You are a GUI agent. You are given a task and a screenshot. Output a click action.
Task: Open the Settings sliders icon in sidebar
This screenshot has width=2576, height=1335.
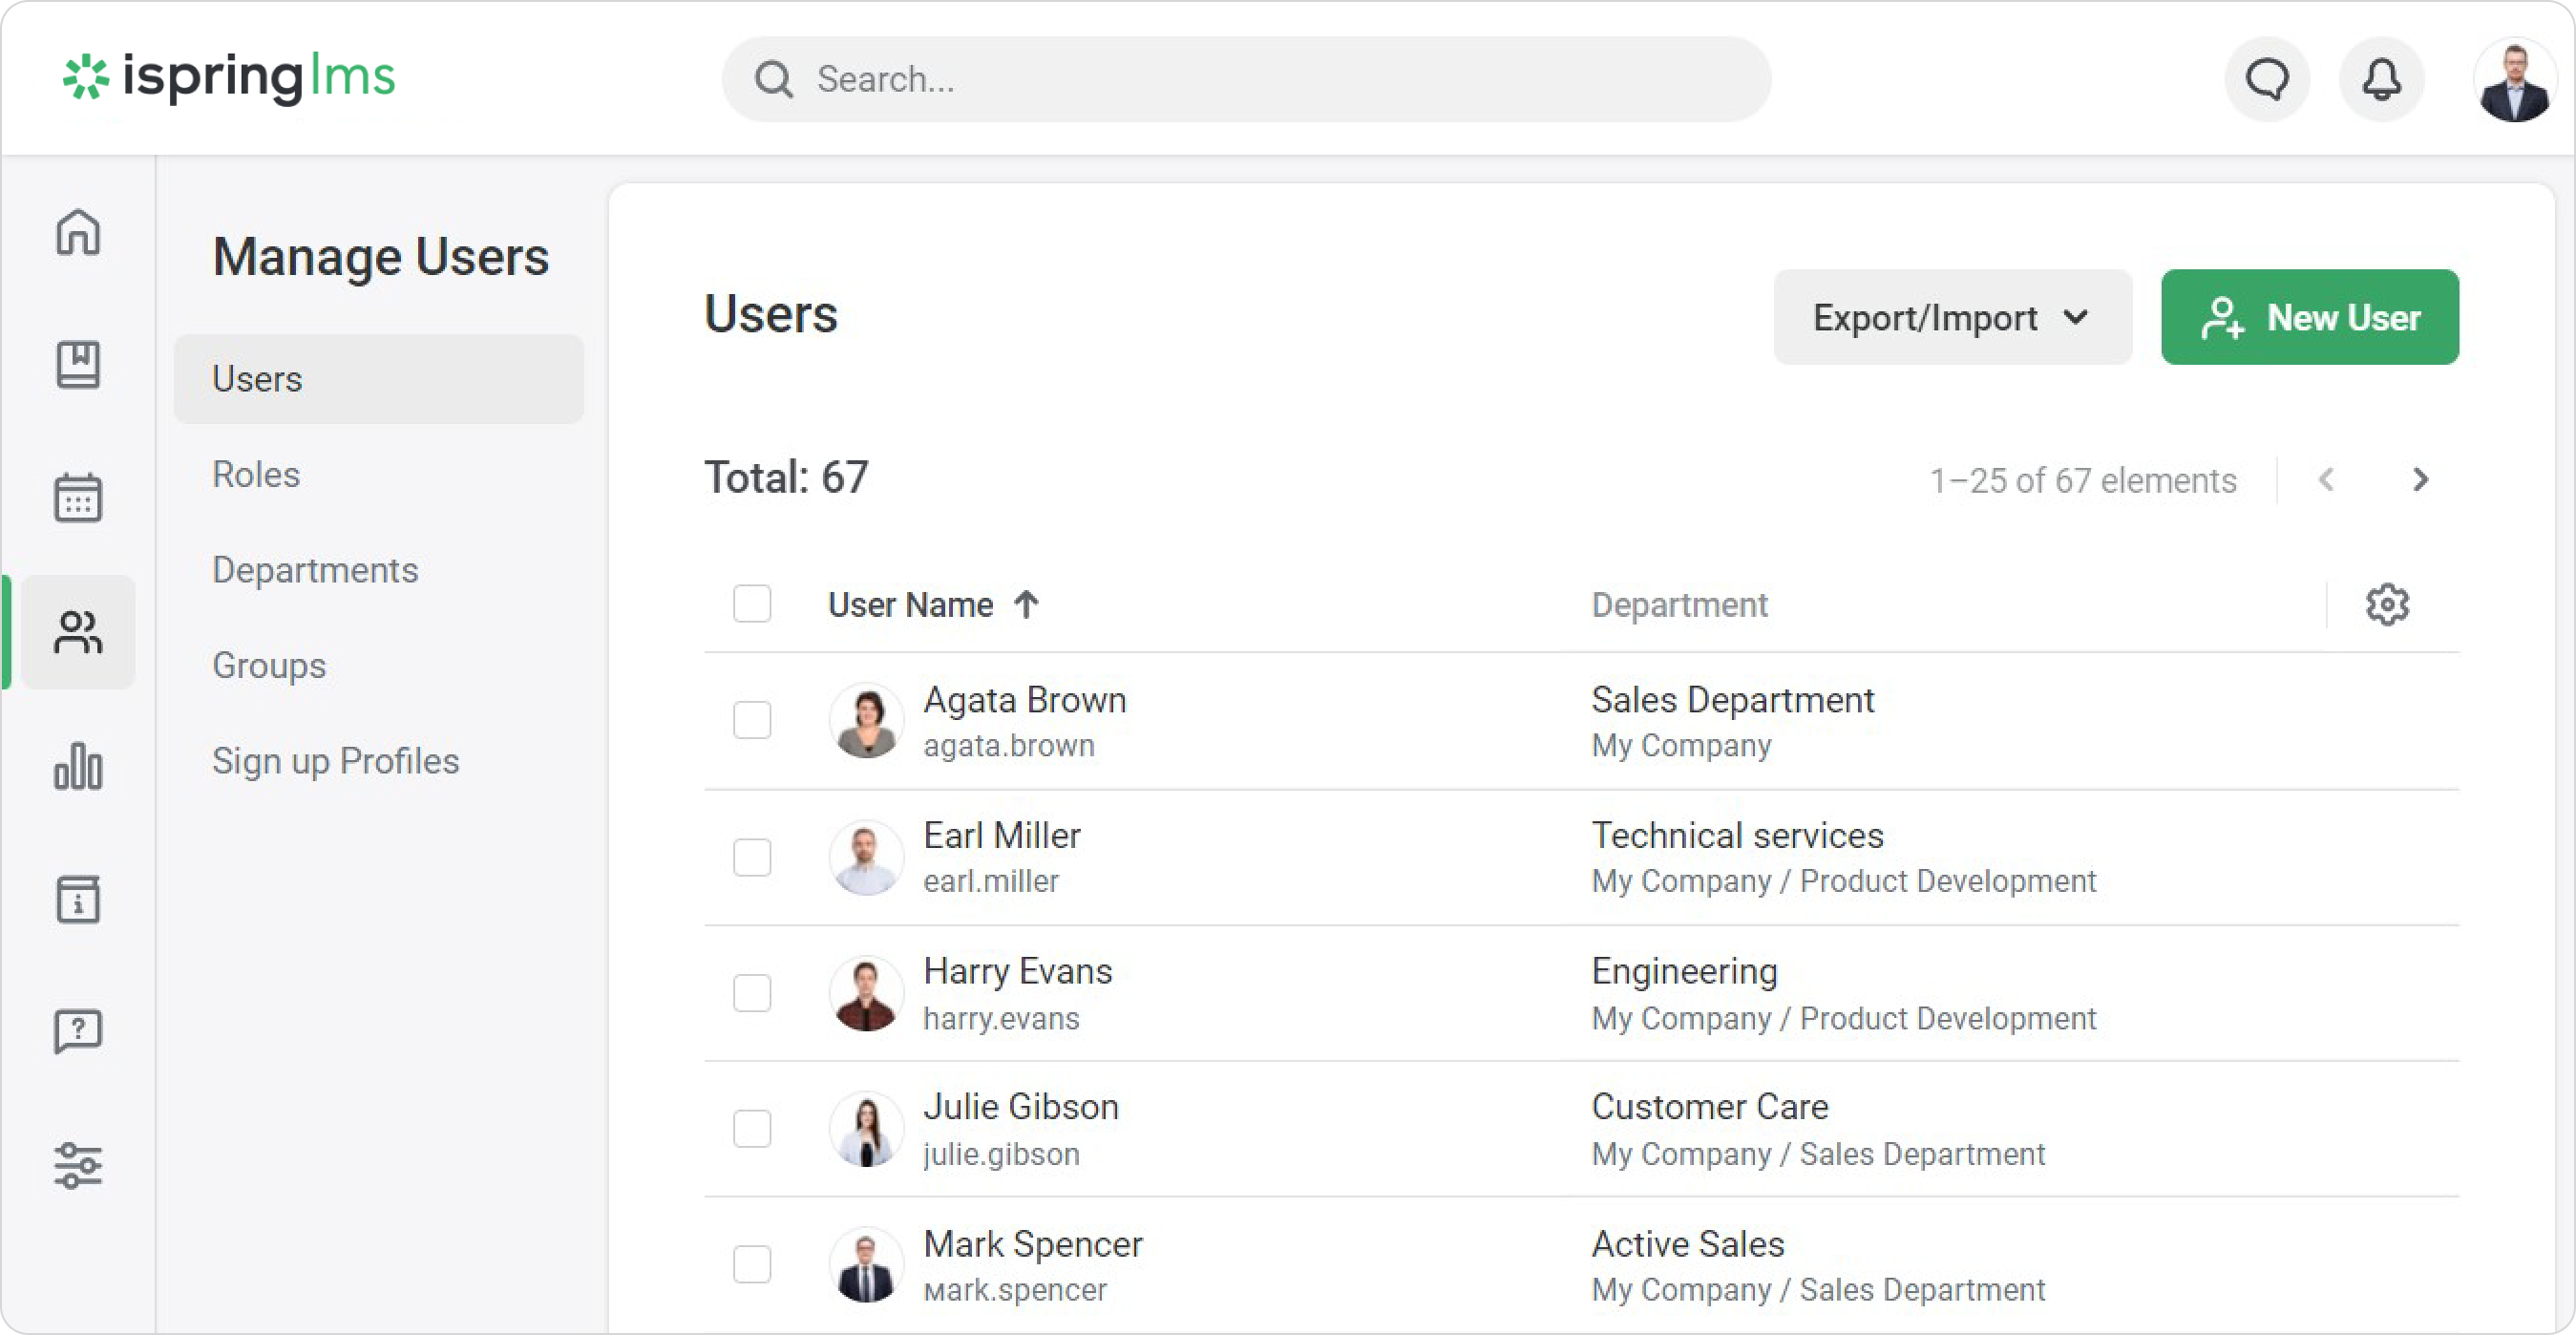point(78,1165)
